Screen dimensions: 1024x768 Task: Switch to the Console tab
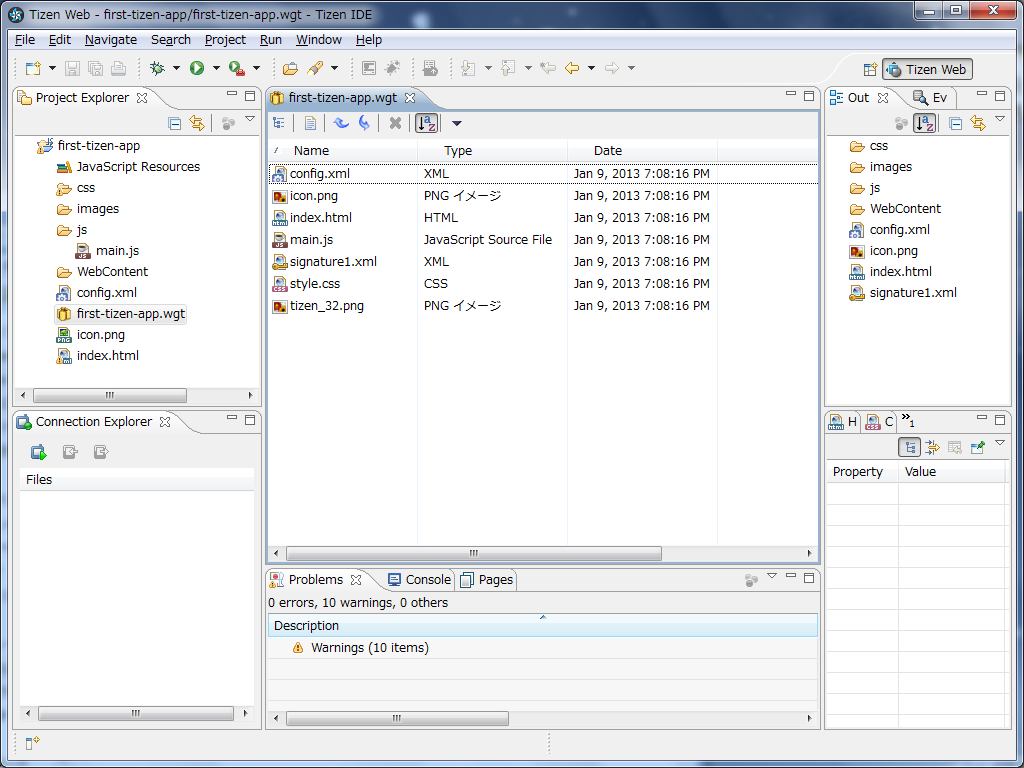pos(419,580)
